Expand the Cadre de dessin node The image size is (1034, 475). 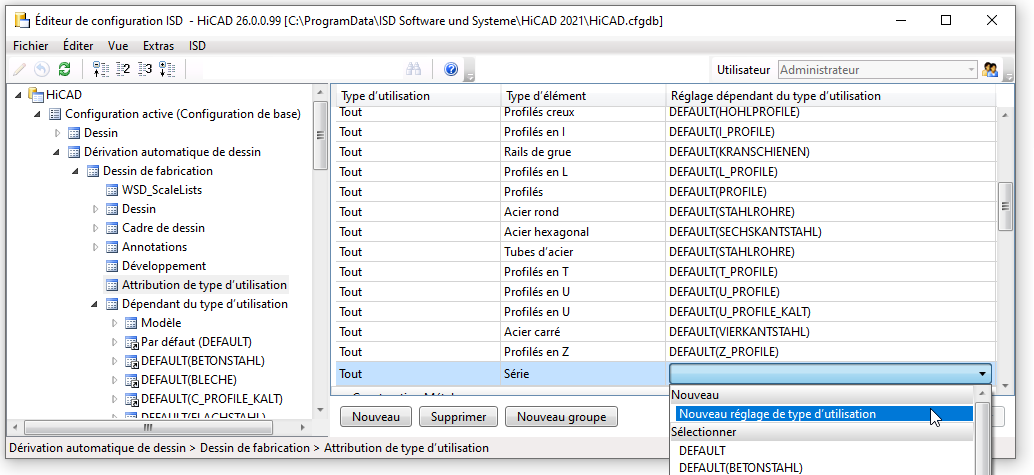tap(96, 228)
